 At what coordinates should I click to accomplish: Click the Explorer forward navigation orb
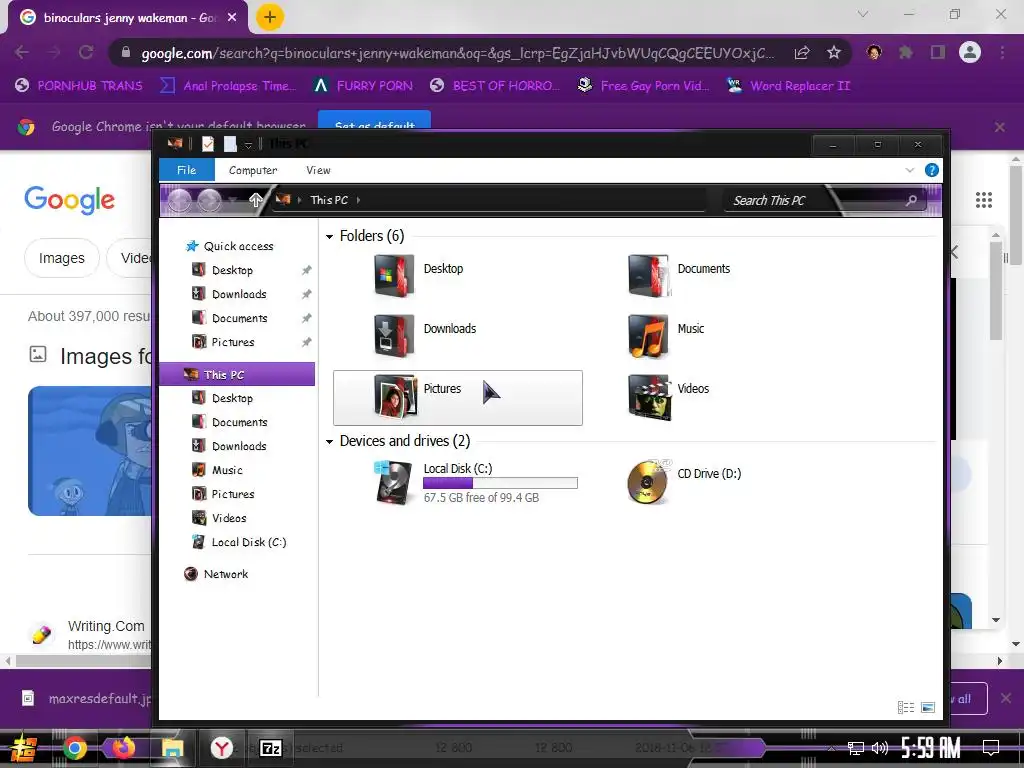(x=209, y=200)
